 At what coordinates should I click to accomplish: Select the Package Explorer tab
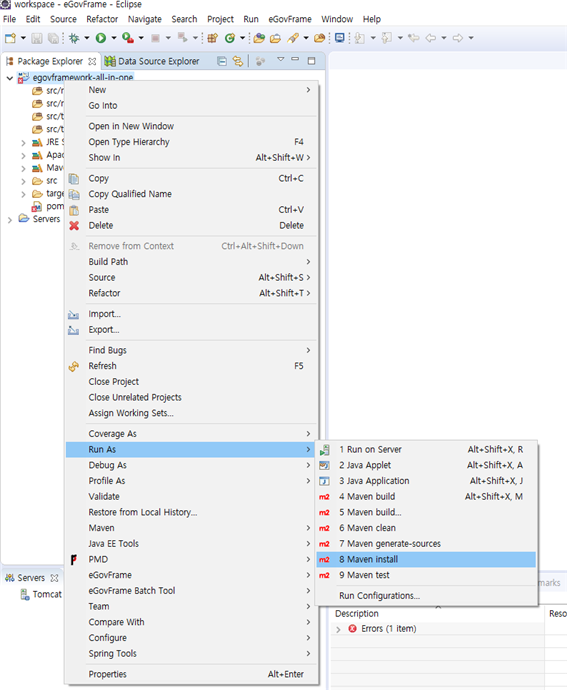tap(50, 61)
